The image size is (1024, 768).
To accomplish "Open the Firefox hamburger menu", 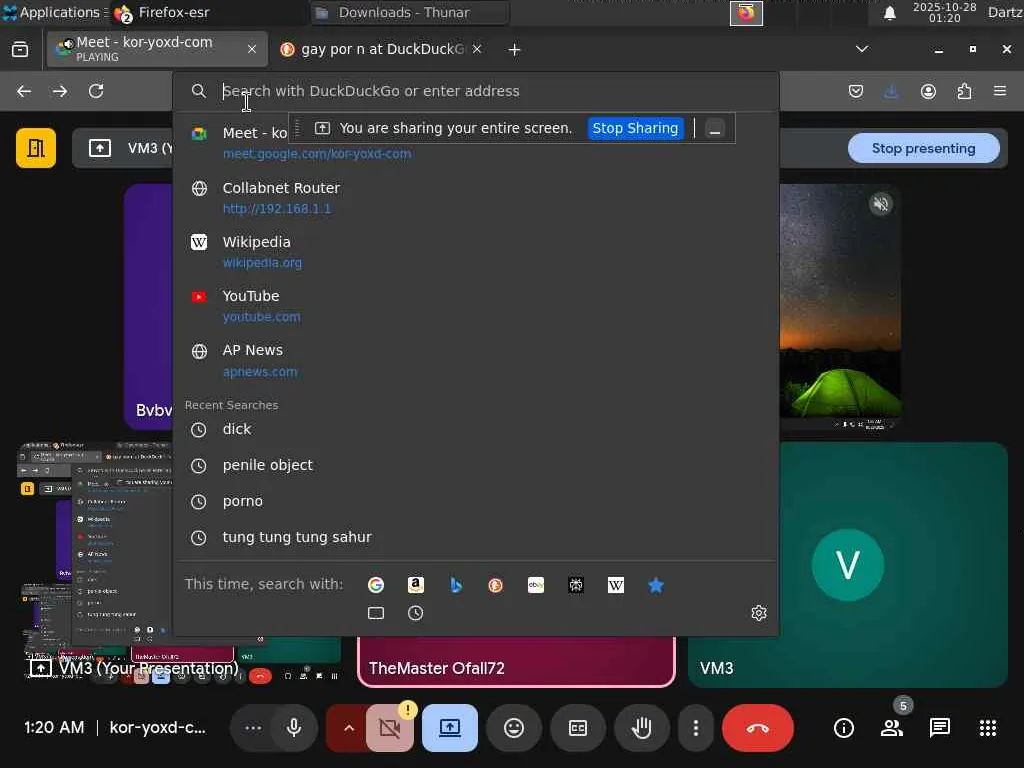I will tap(1000, 91).
